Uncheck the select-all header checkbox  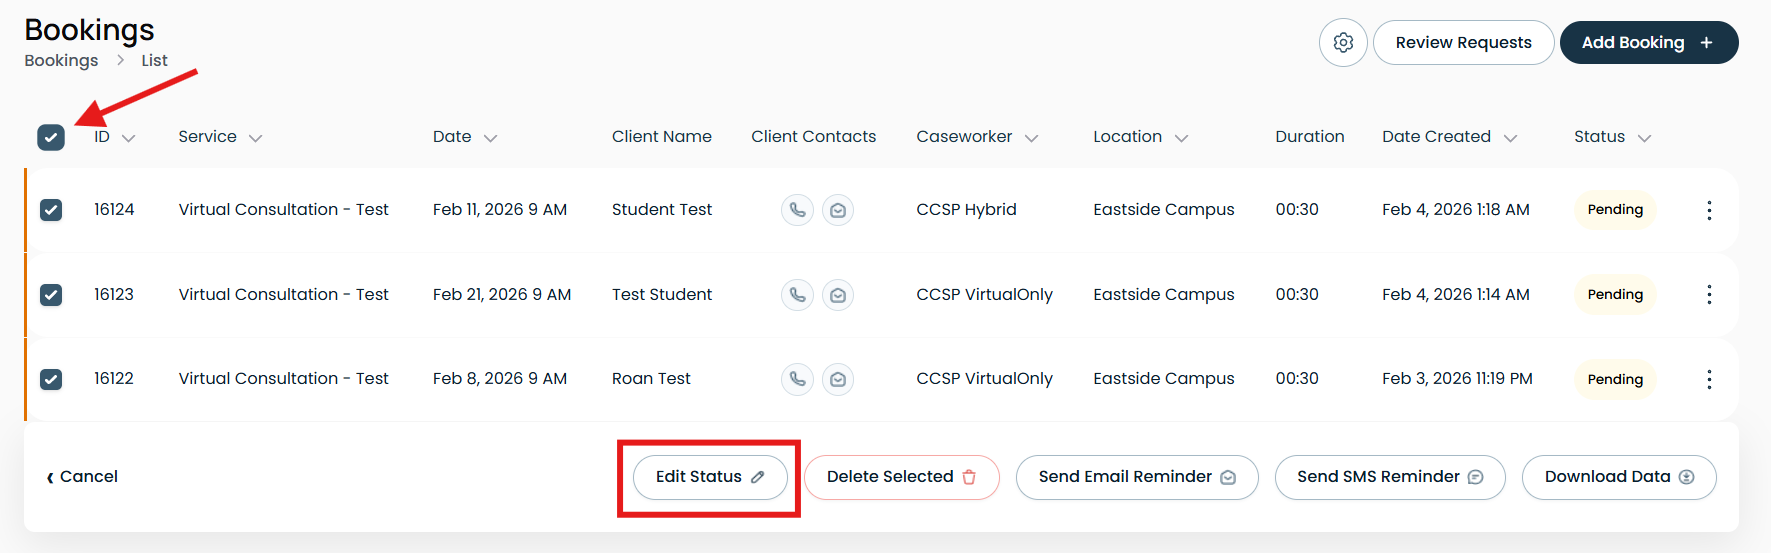tap(51, 137)
